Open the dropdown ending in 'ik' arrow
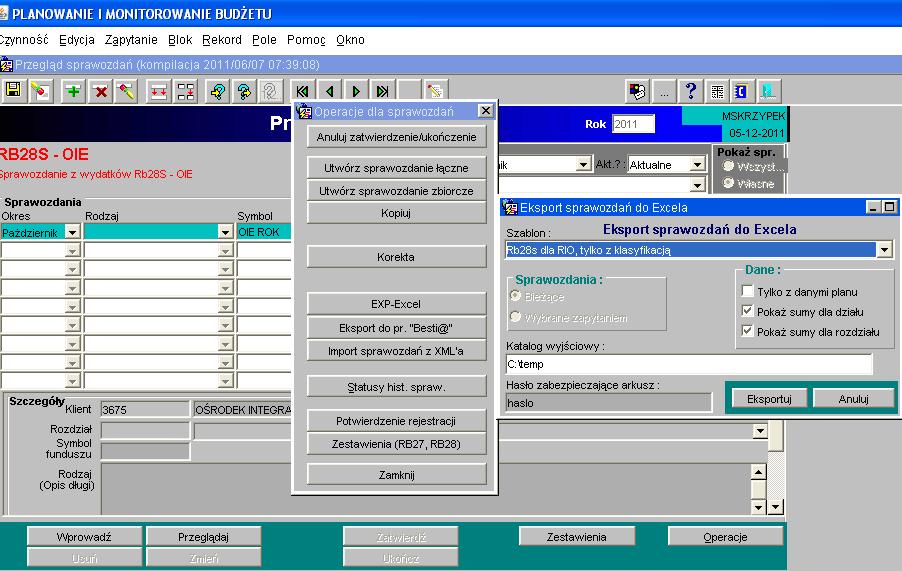Image resolution: width=902 pixels, height=571 pixels. tap(583, 164)
